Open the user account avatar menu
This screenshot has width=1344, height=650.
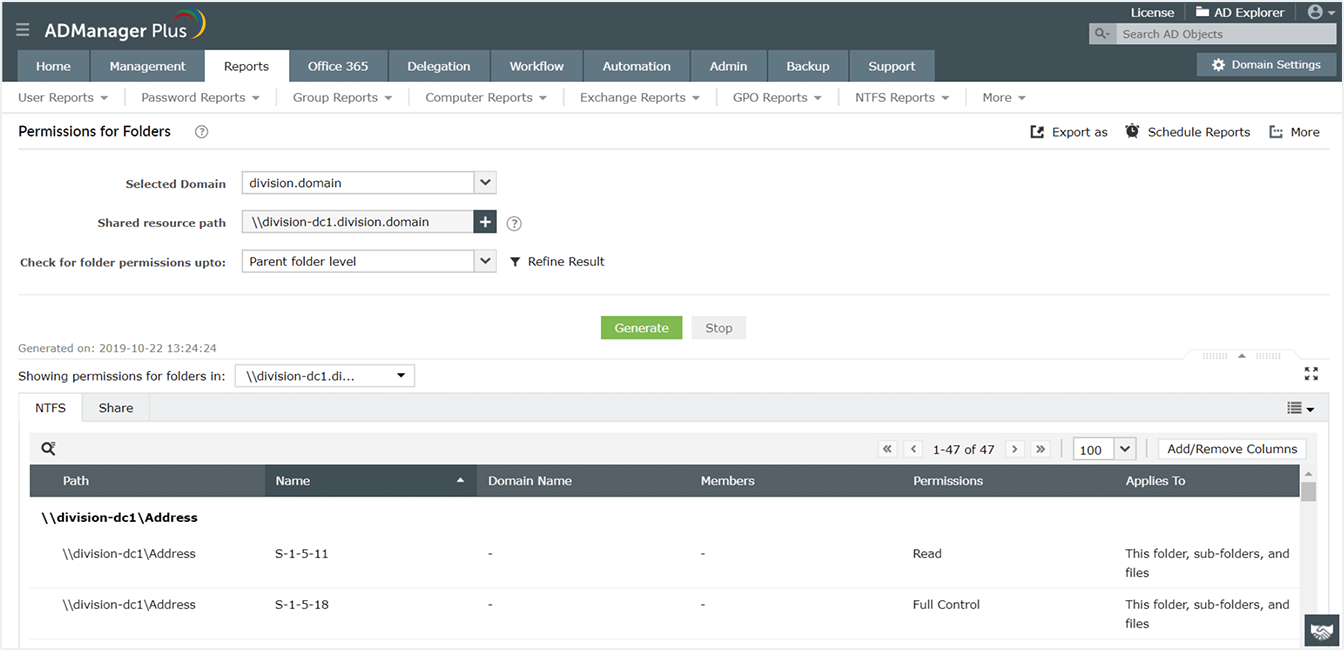[1321, 12]
